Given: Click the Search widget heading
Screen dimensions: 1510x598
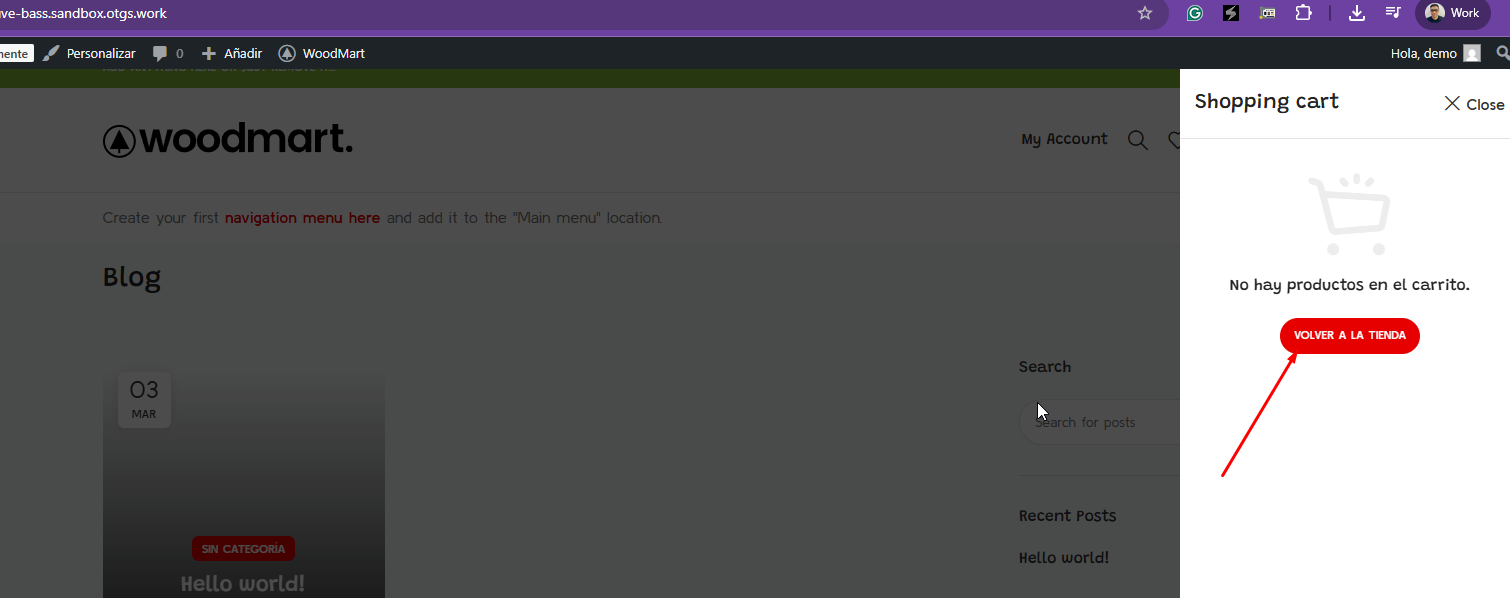Looking at the screenshot, I should click(x=1045, y=367).
